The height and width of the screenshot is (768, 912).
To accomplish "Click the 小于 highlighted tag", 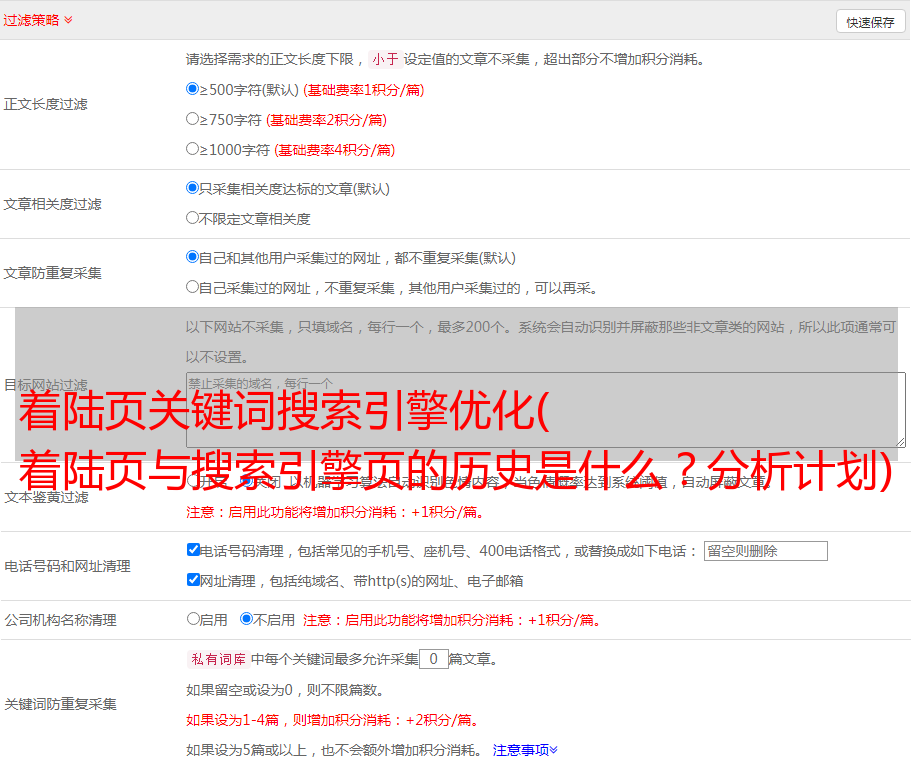I will (385, 59).
